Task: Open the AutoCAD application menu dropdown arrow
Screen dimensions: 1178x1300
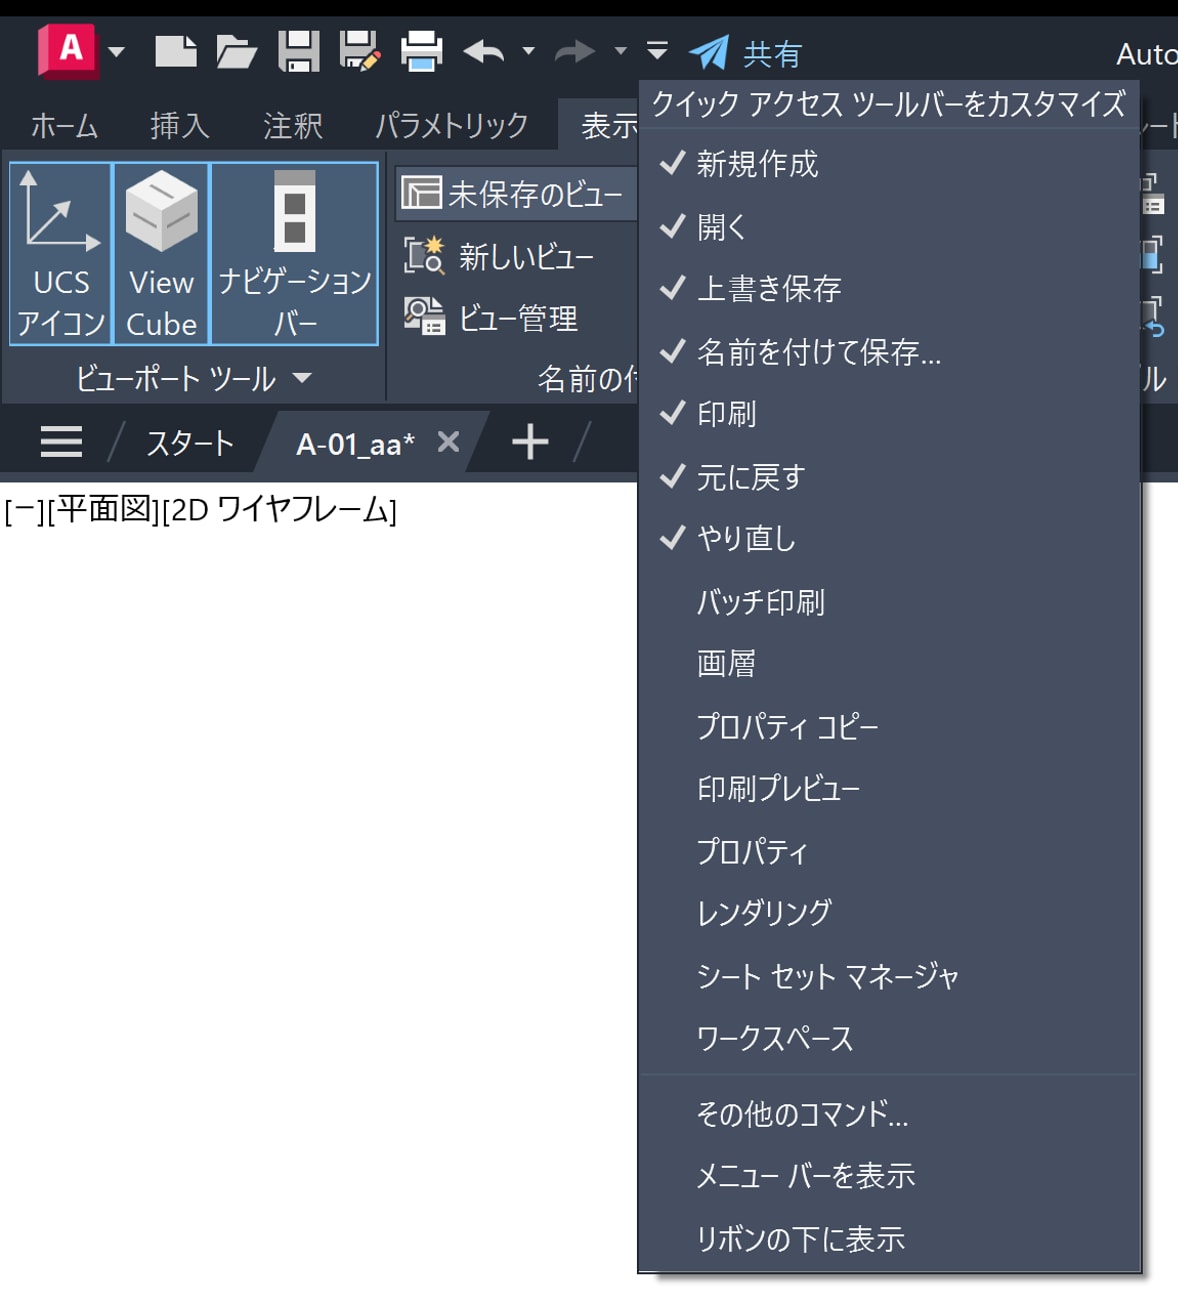Action: pos(117,51)
